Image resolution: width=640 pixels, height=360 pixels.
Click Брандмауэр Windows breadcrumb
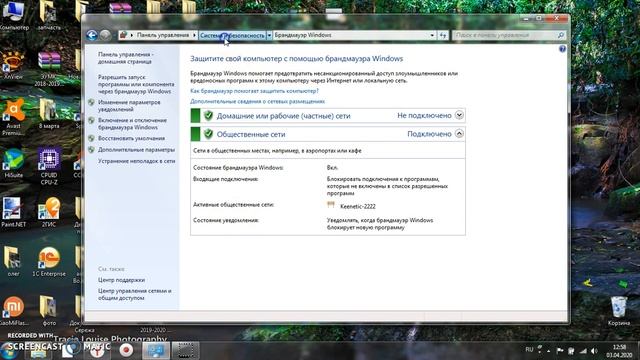tap(303, 36)
